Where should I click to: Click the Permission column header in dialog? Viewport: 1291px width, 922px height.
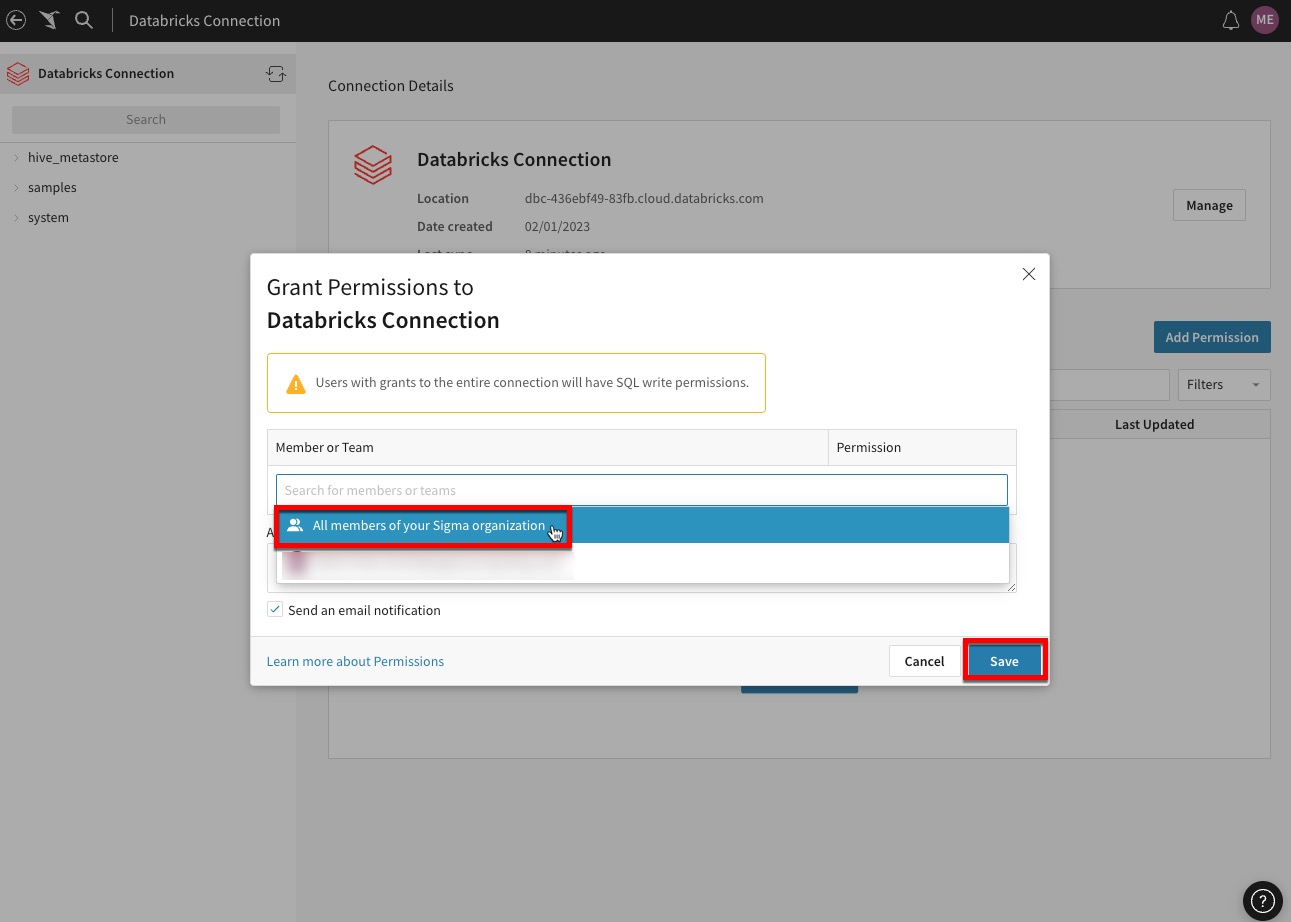click(922, 447)
